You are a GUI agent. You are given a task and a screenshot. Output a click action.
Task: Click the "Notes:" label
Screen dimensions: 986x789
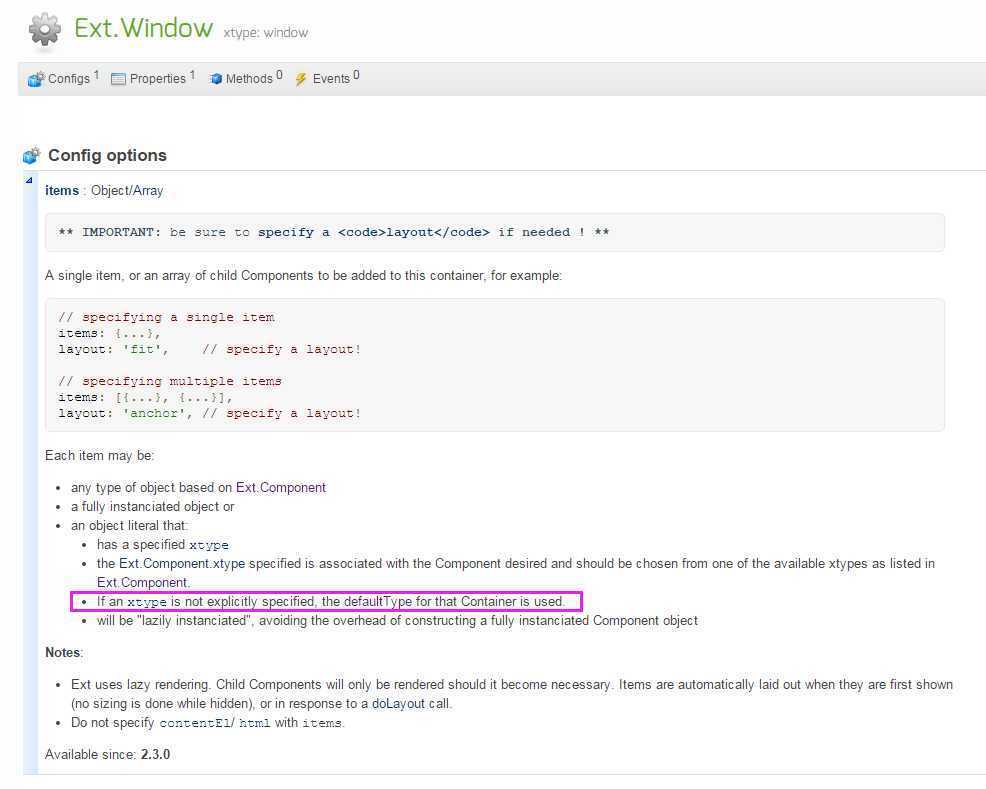click(64, 652)
